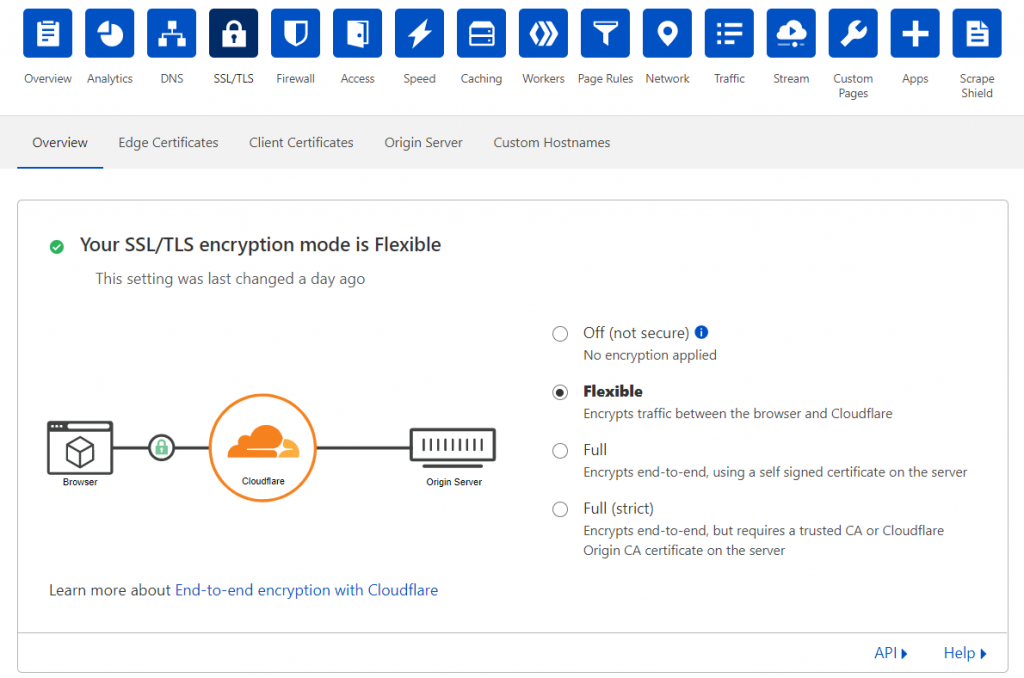Open the Workers chevrons icon

click(x=543, y=34)
